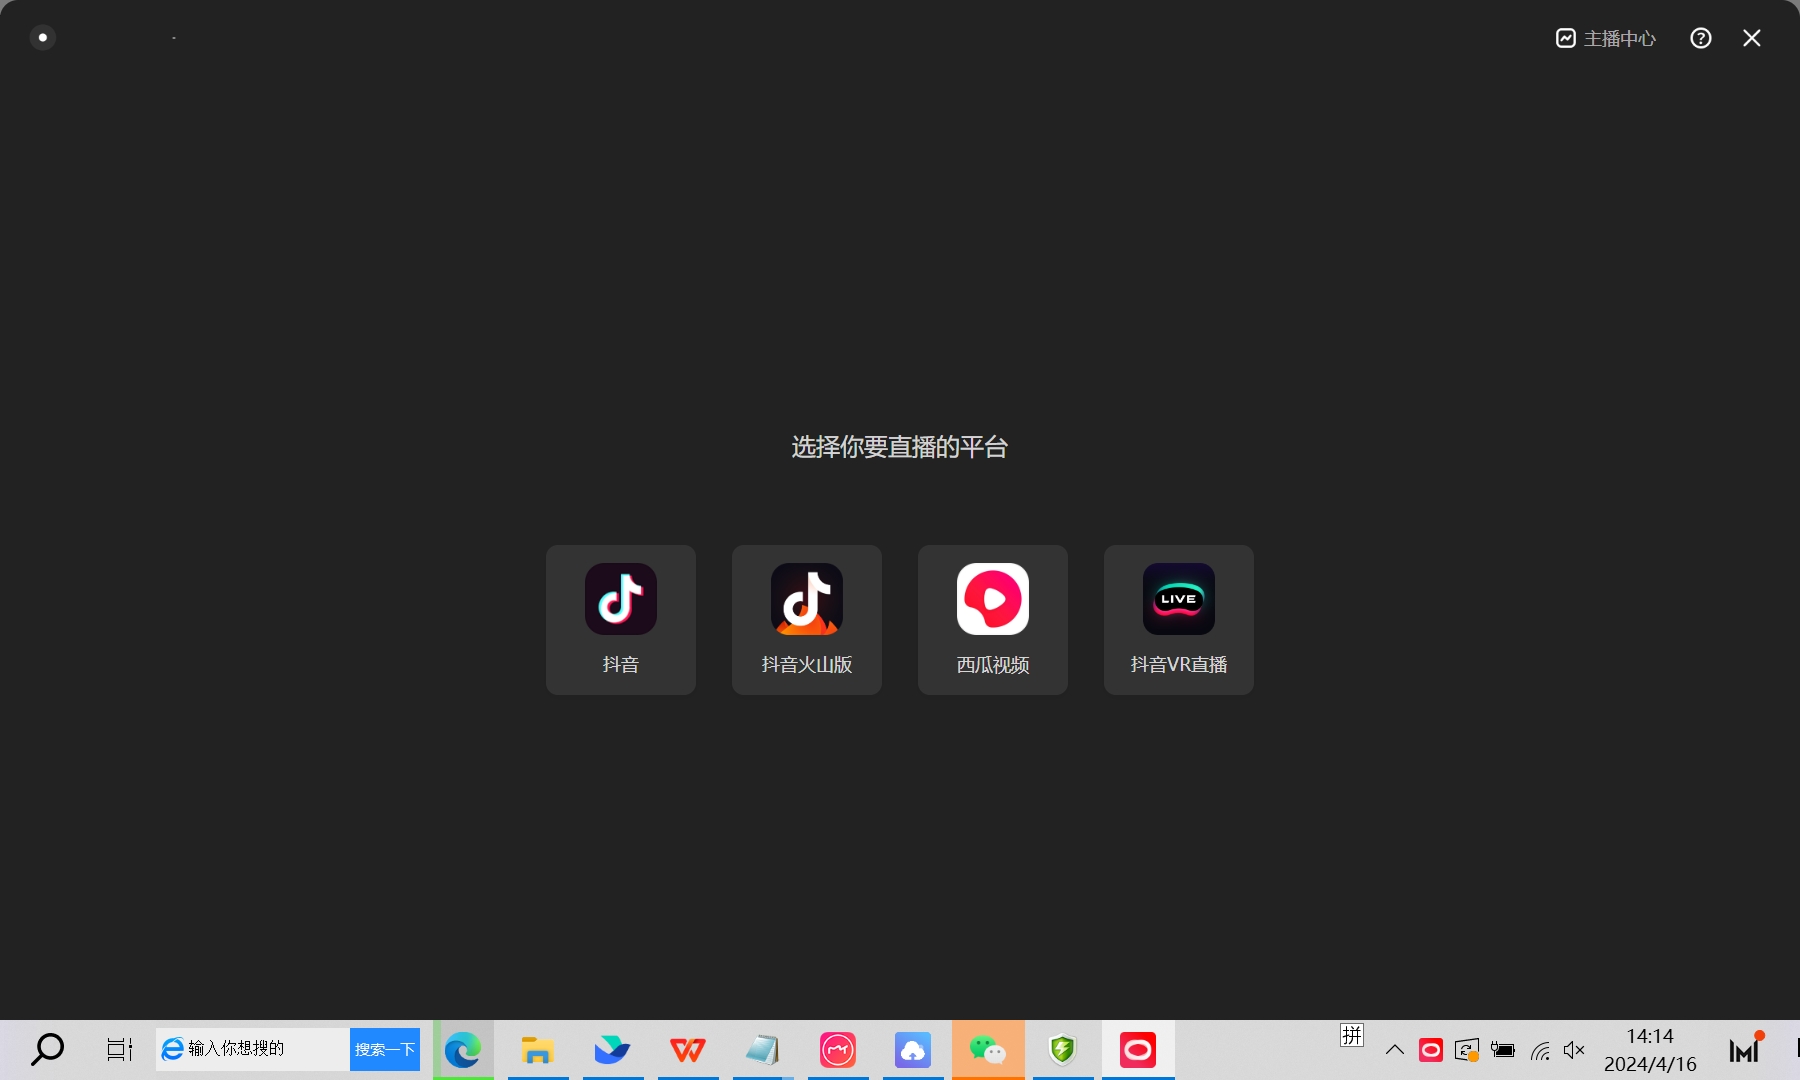Choose 抖音火山版 as the streaming platform
The image size is (1800, 1080).
click(807, 620)
